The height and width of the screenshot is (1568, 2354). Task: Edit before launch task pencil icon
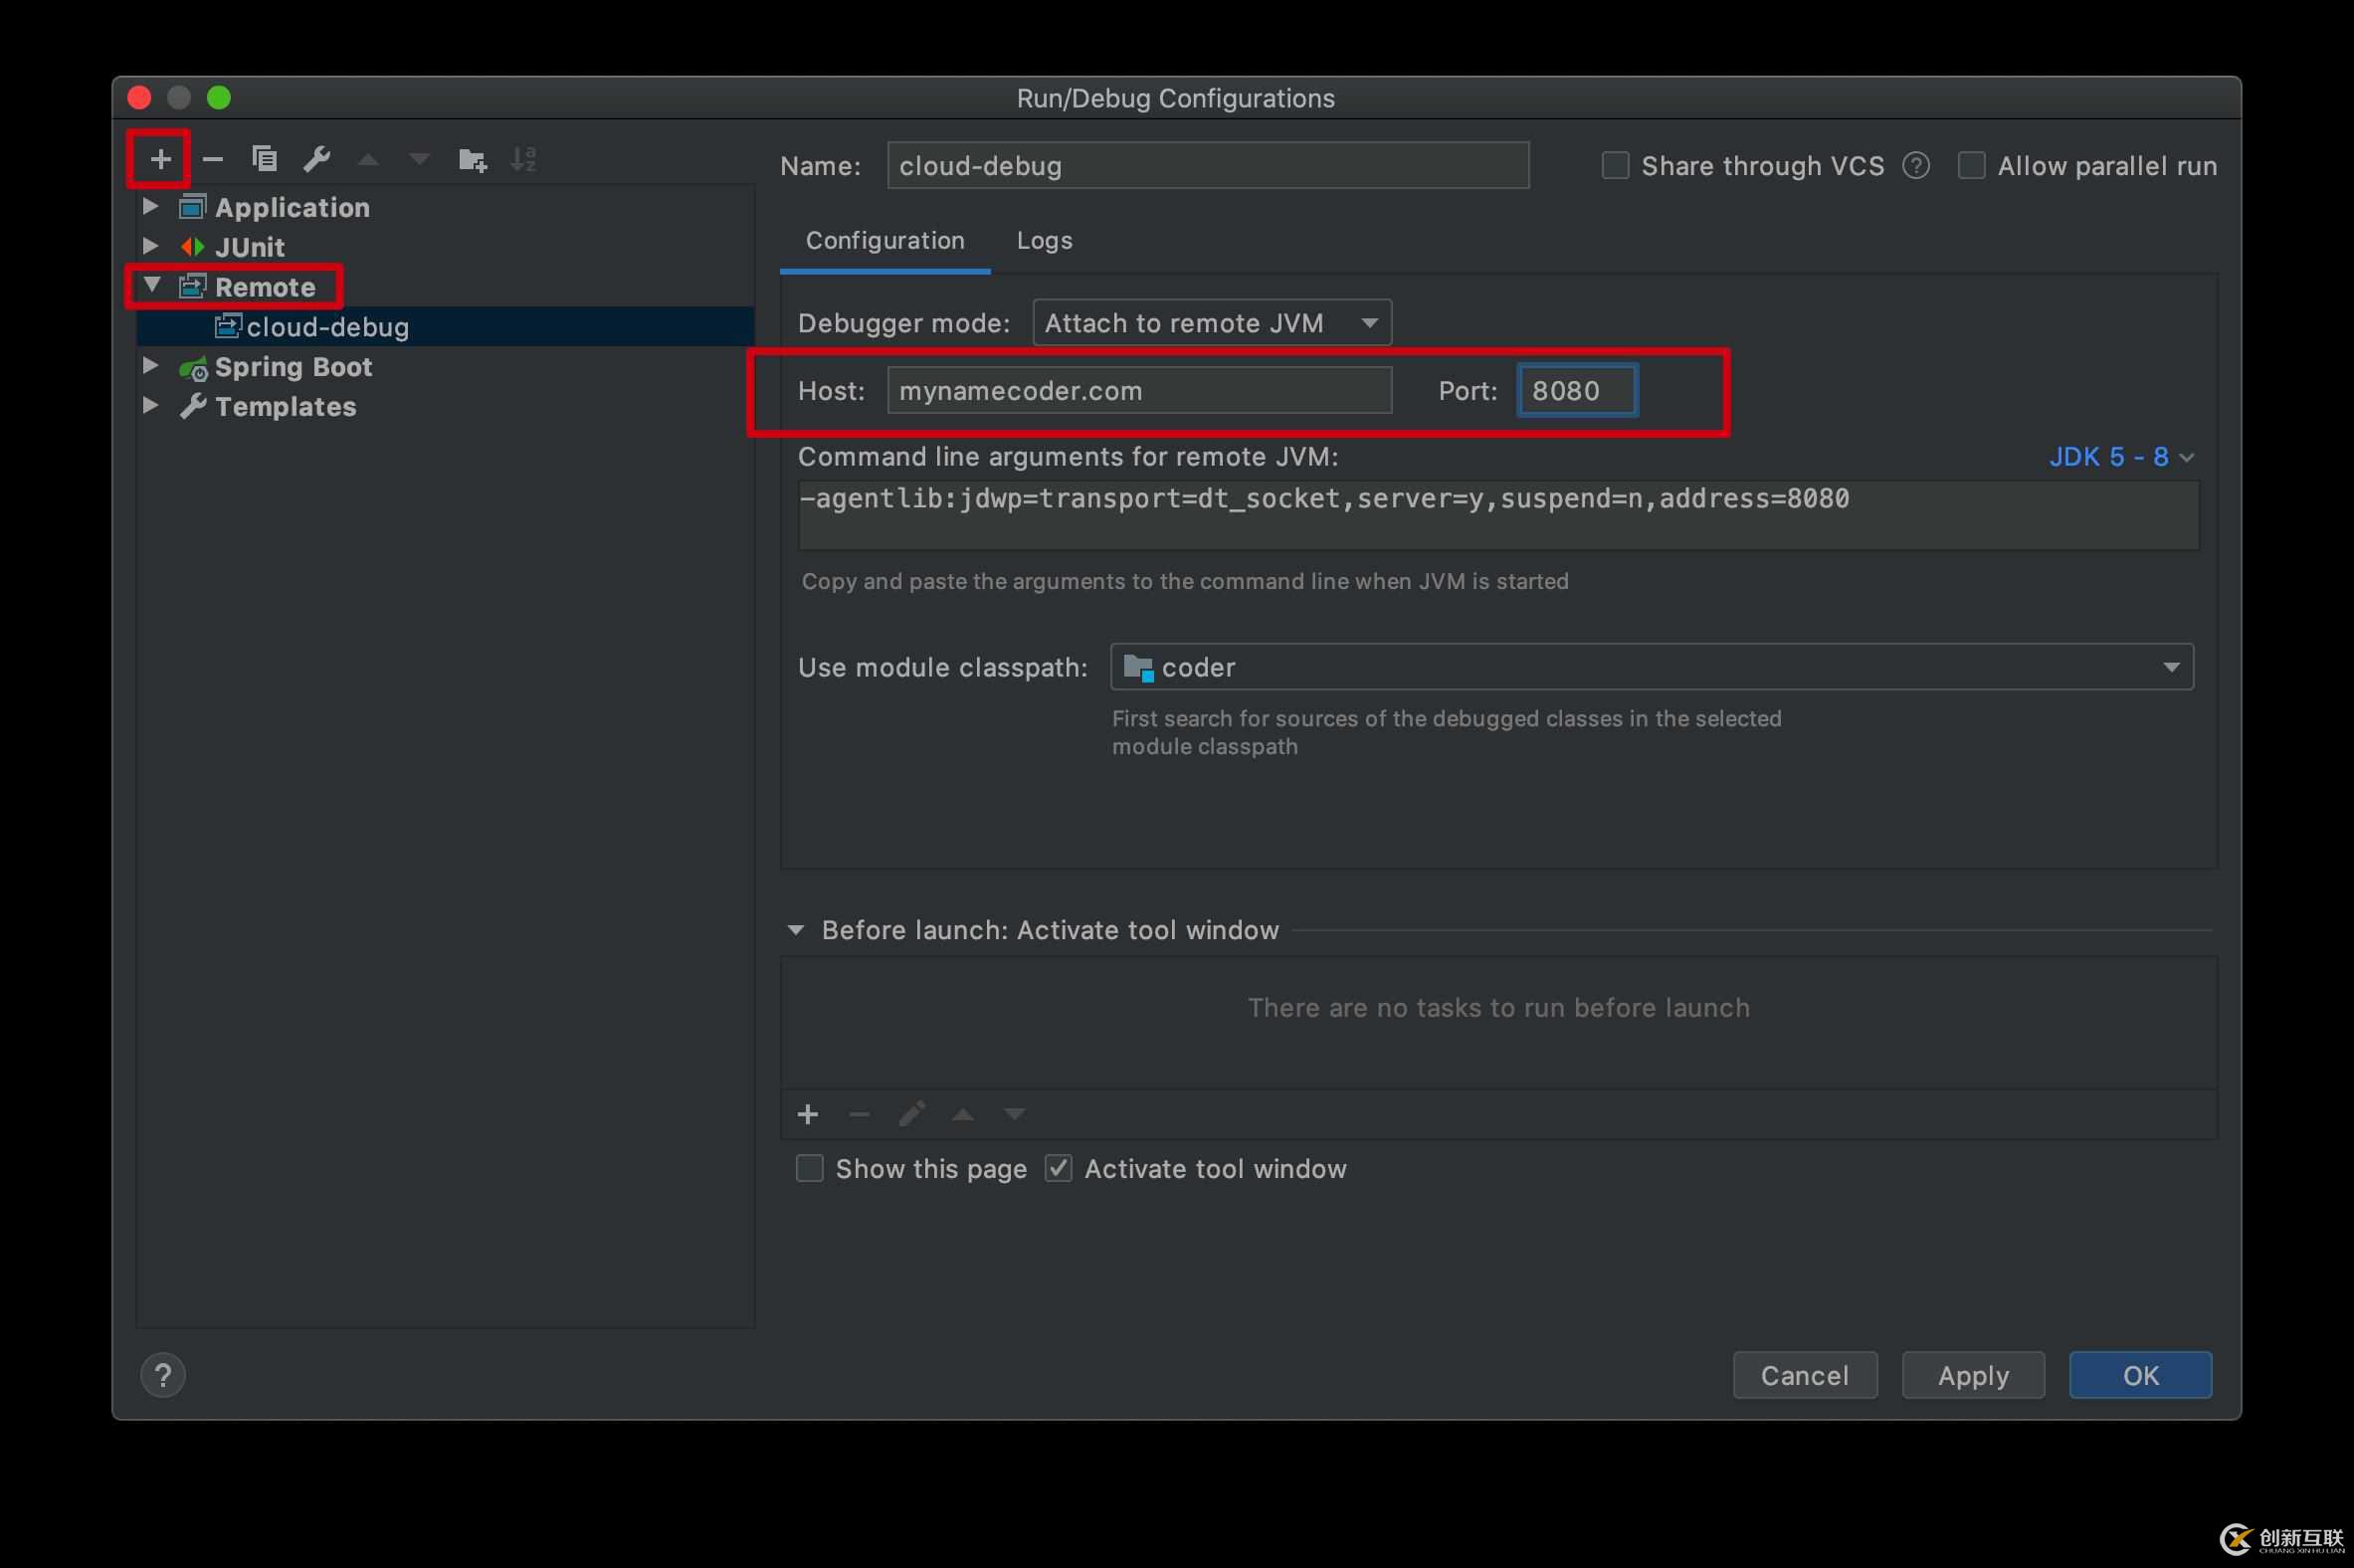pos(911,1114)
